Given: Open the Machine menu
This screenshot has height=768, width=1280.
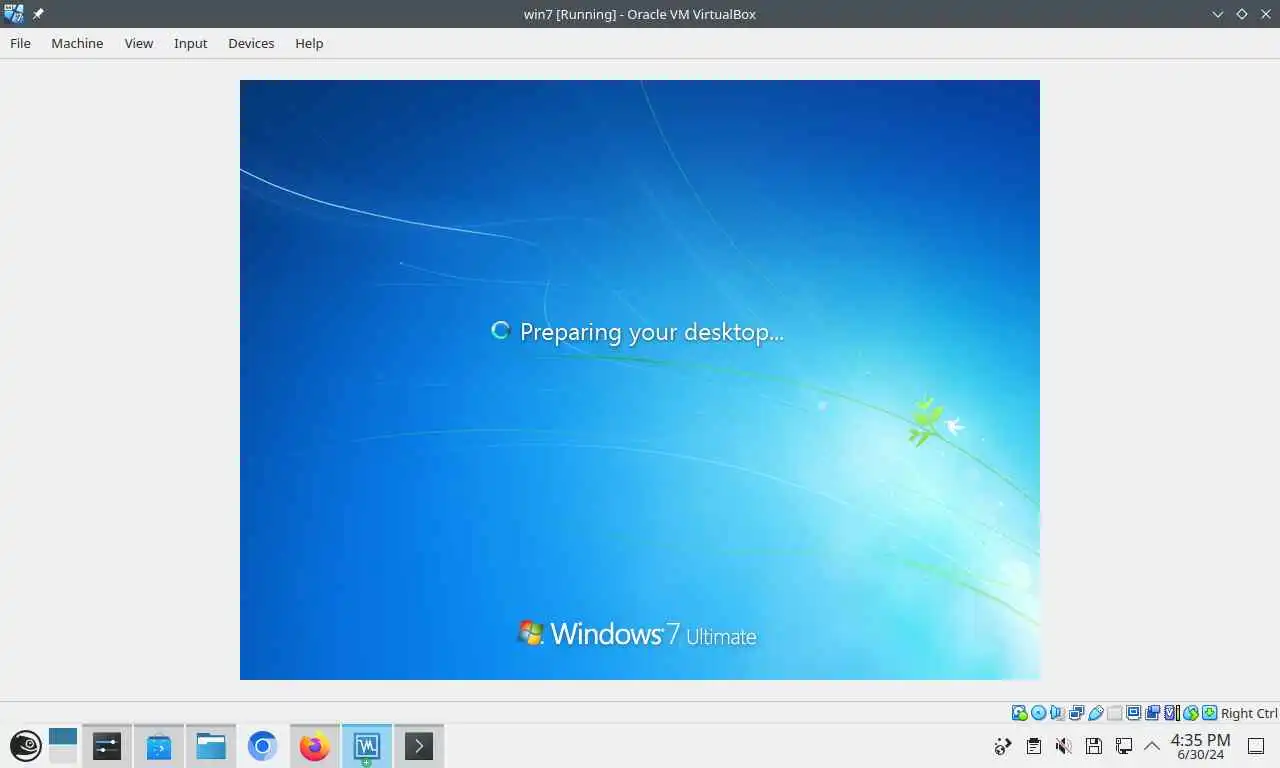Looking at the screenshot, I should pyautogui.click(x=77, y=43).
